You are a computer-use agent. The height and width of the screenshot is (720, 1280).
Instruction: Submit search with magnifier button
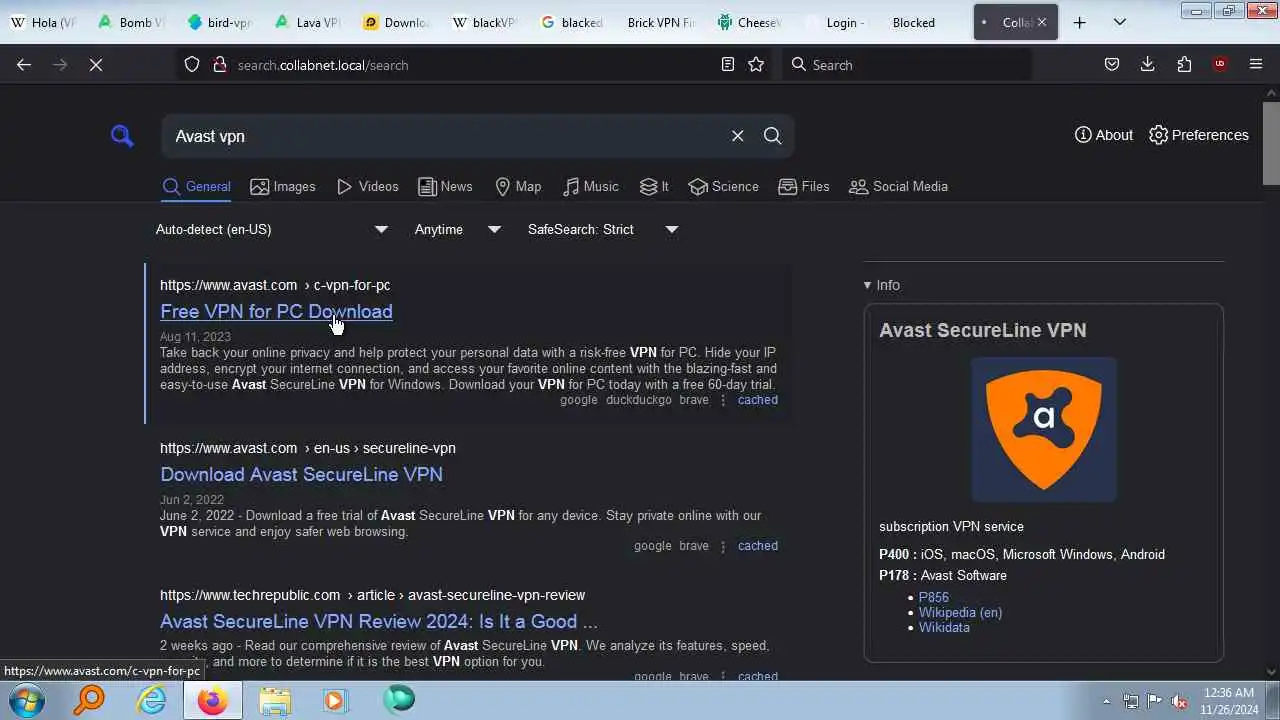tap(772, 136)
